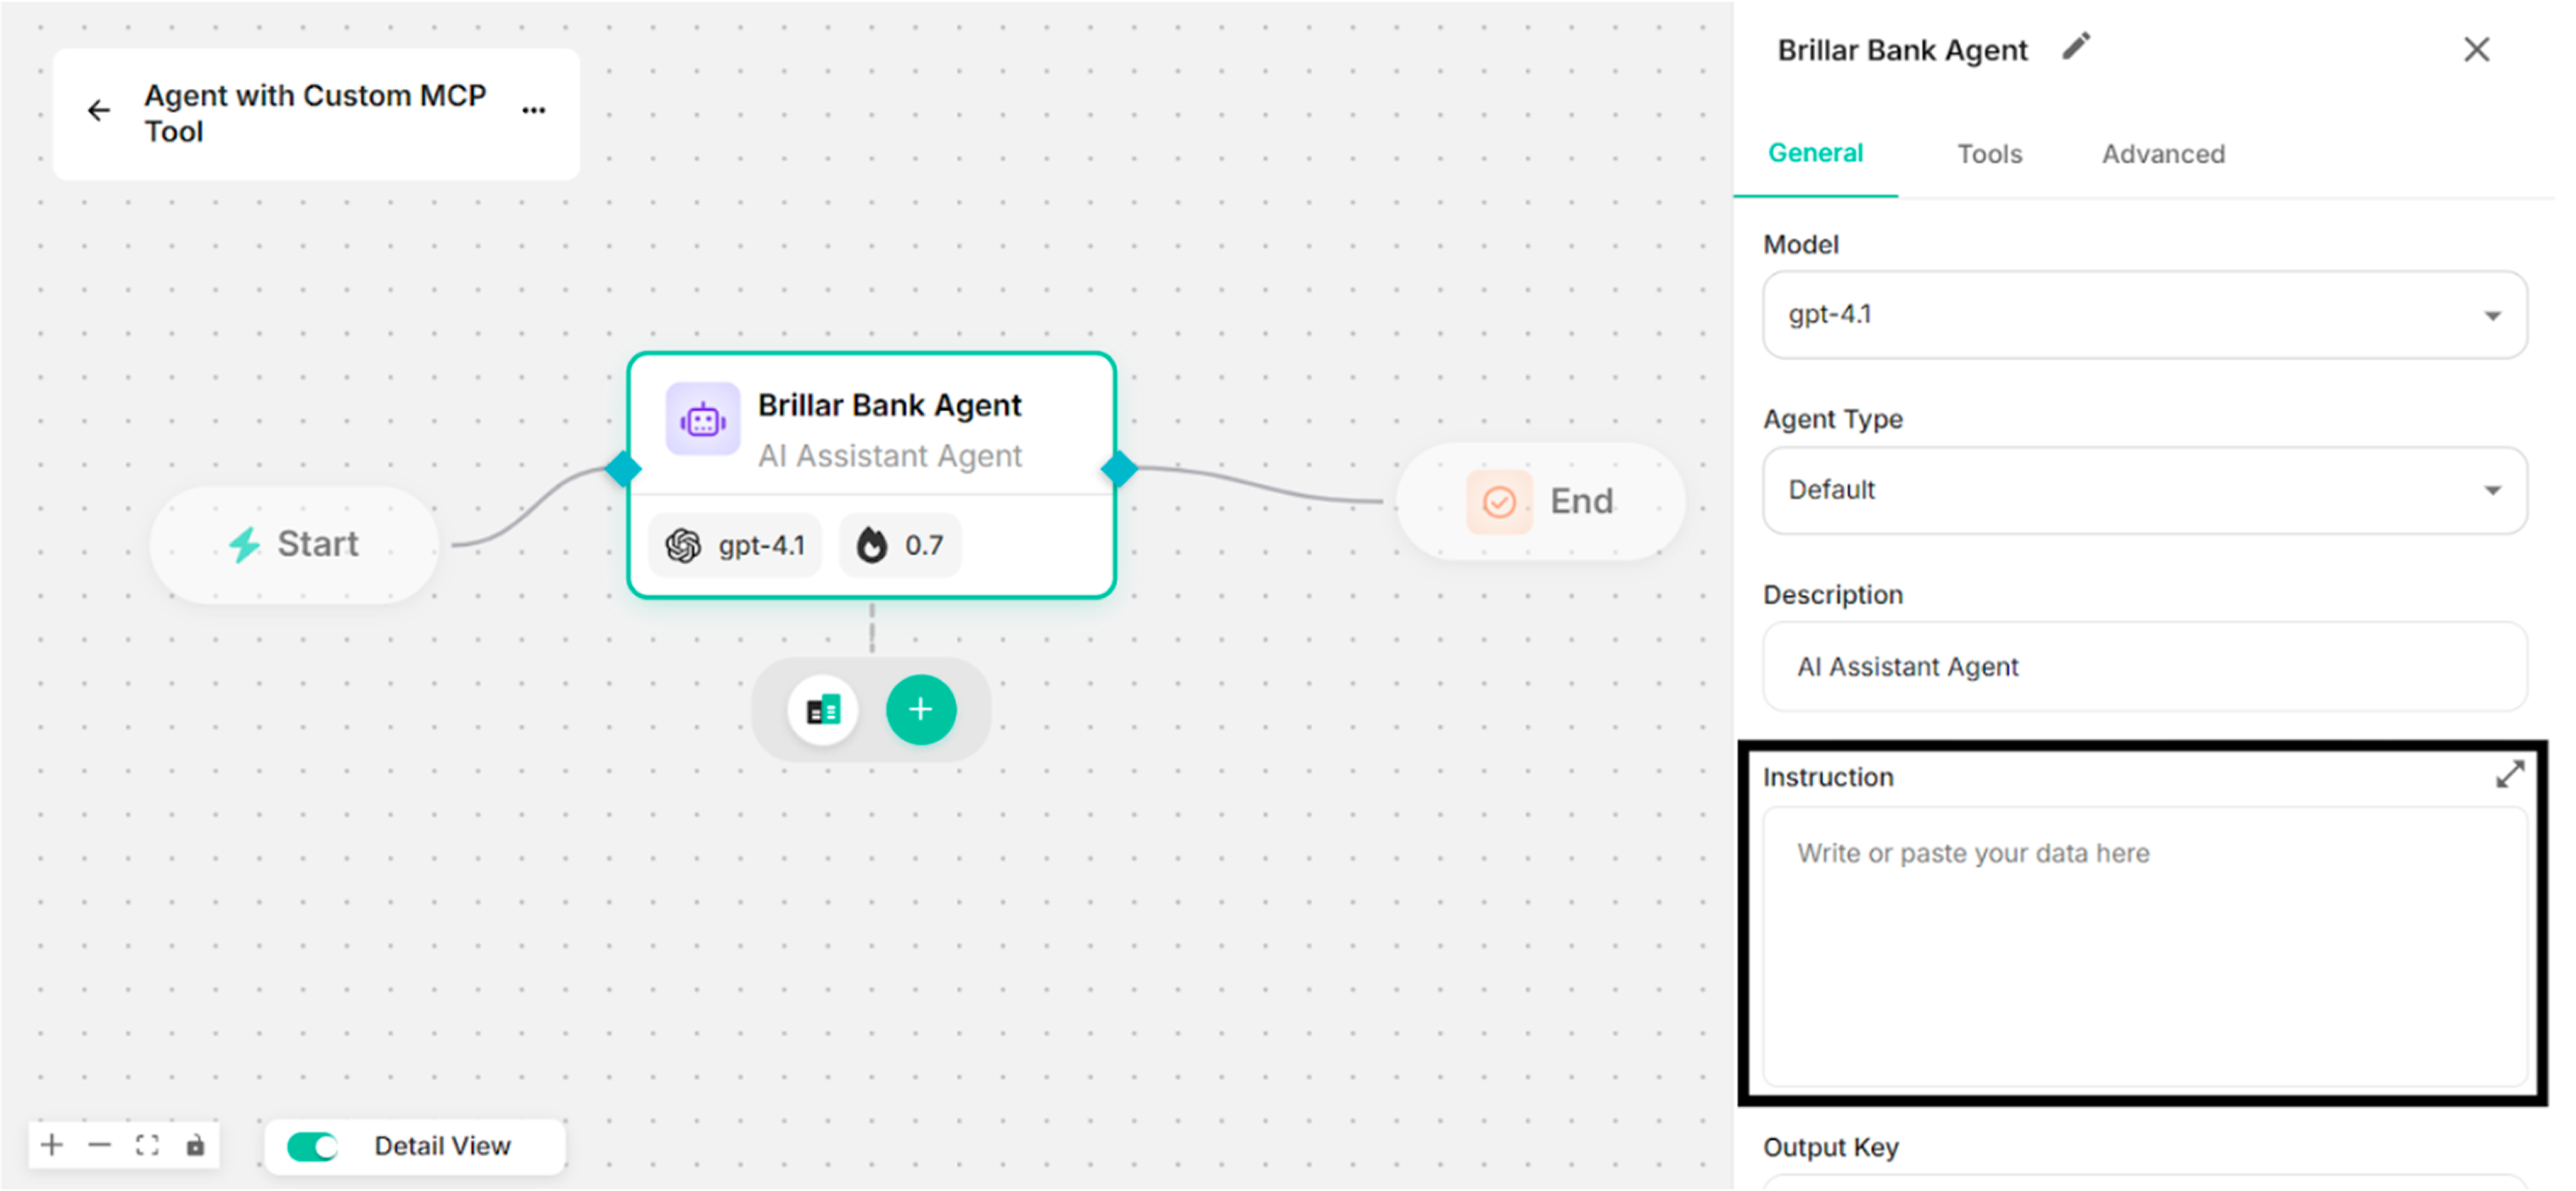The width and height of the screenshot is (2576, 1191).
Task: Open the Advanced tab
Action: pyautogui.click(x=2162, y=154)
